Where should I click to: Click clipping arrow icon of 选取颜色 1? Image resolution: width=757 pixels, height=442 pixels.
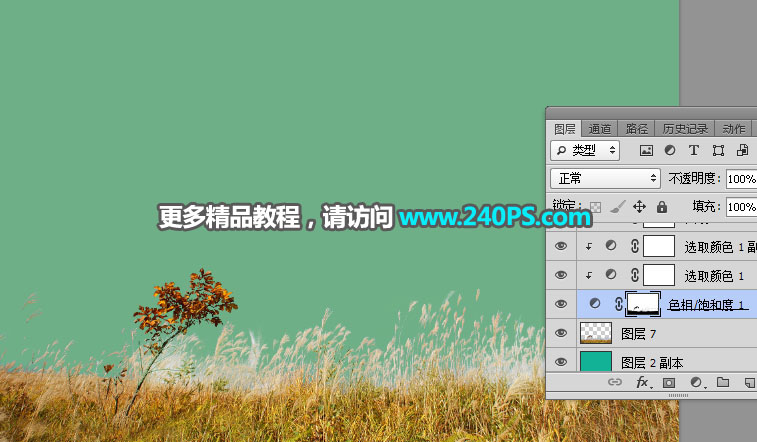tap(589, 275)
